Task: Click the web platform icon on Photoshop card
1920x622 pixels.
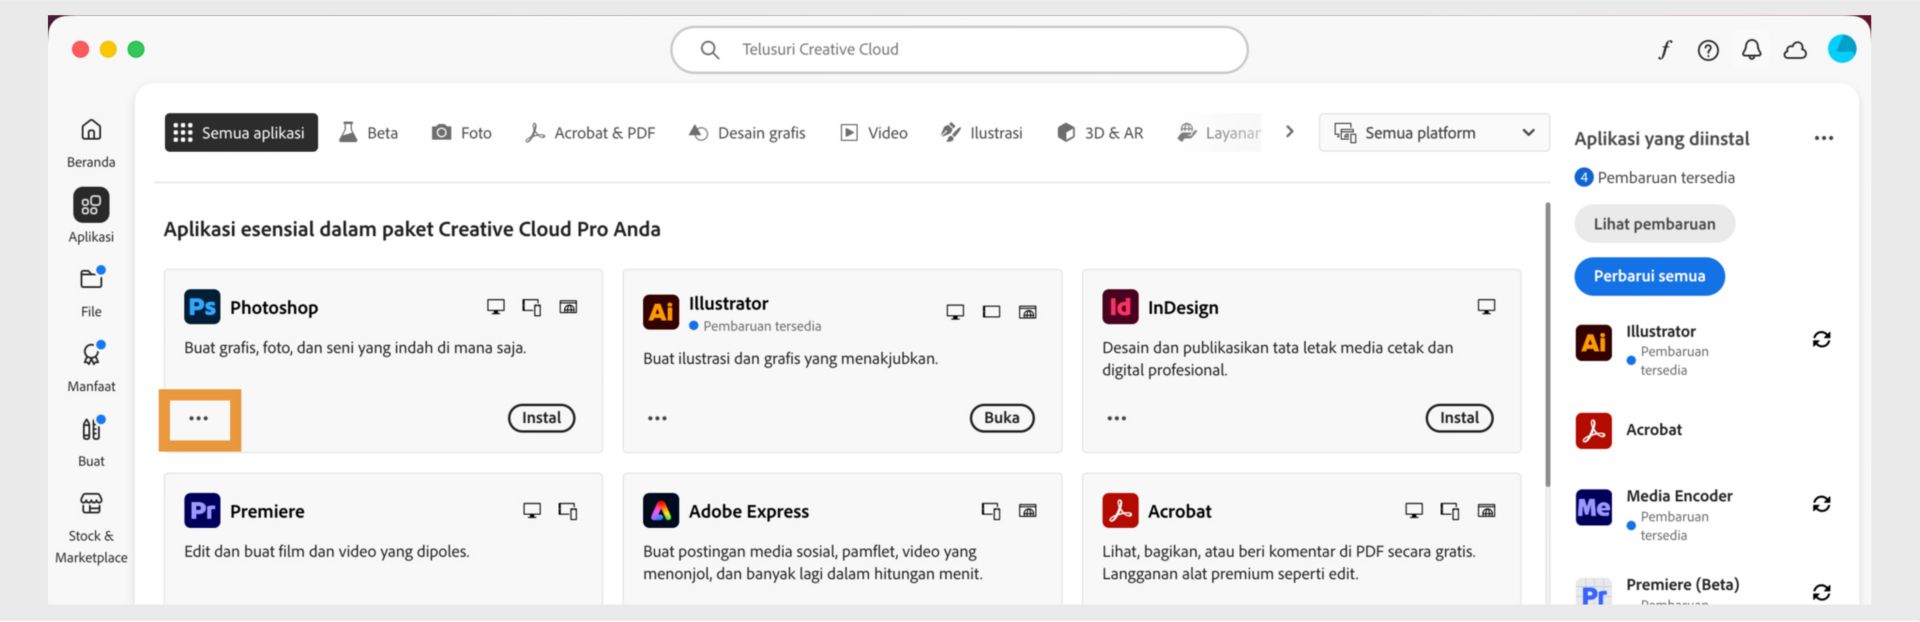Action: tap(568, 307)
